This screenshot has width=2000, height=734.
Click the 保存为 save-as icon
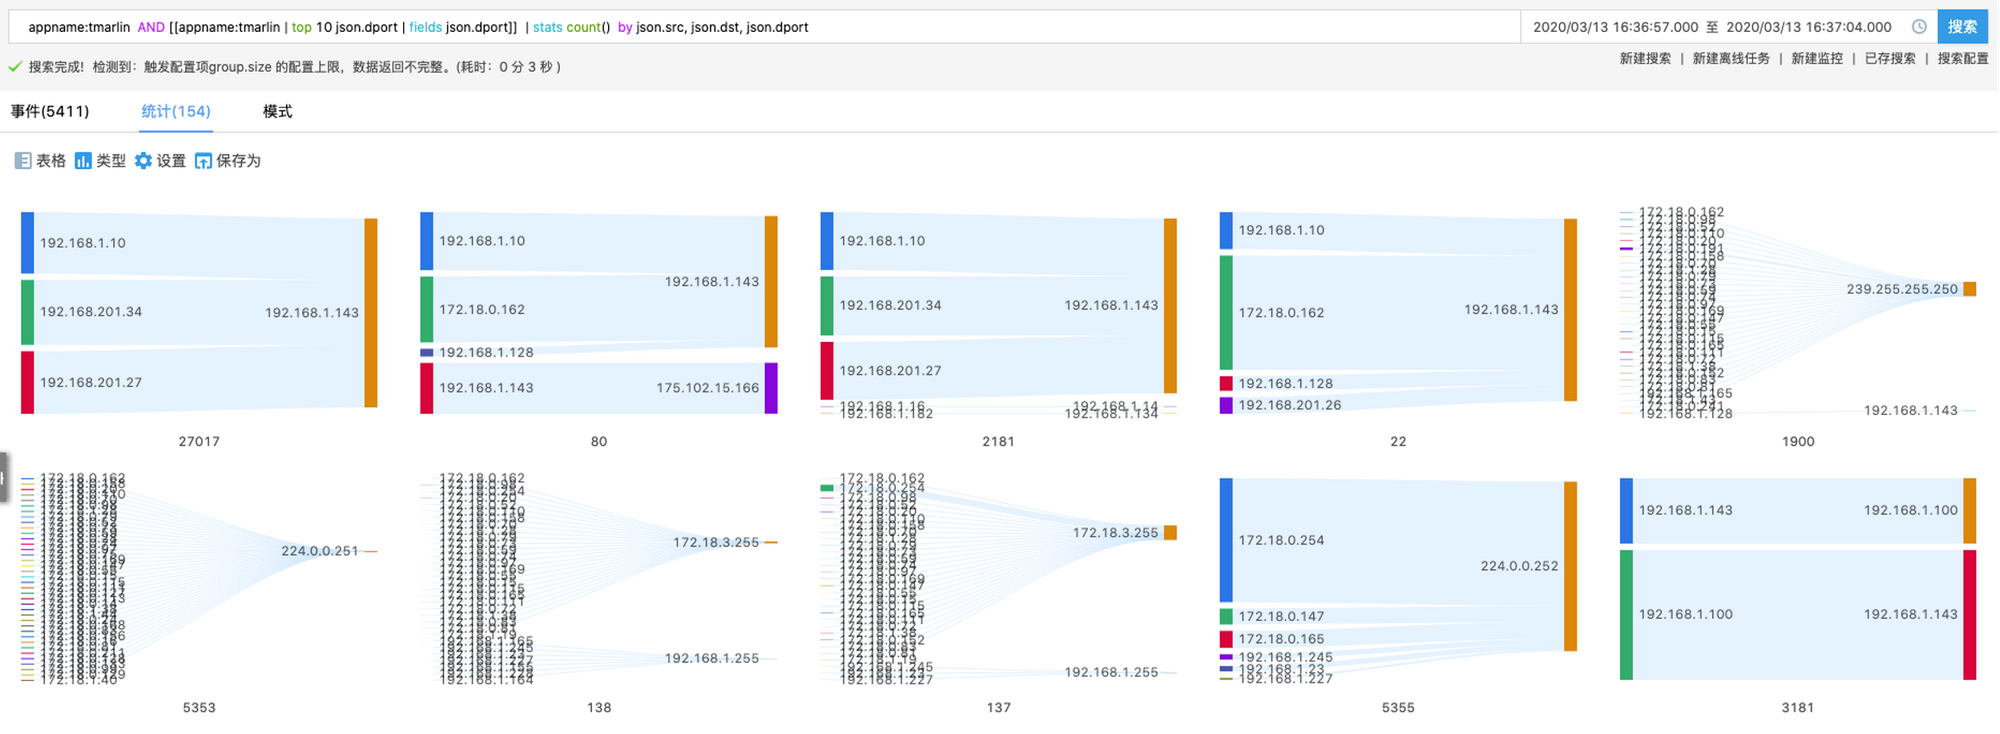(203, 161)
